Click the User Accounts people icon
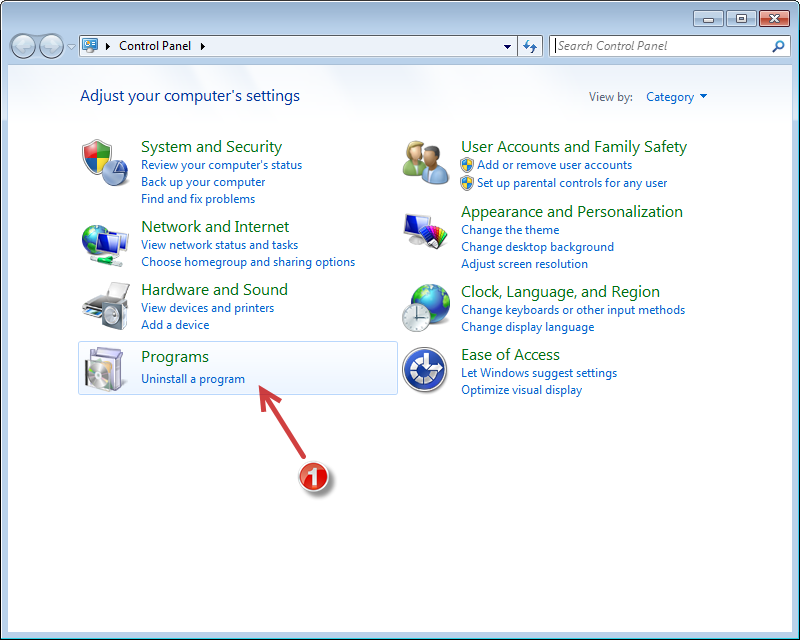The height and width of the screenshot is (640, 800). (426, 162)
